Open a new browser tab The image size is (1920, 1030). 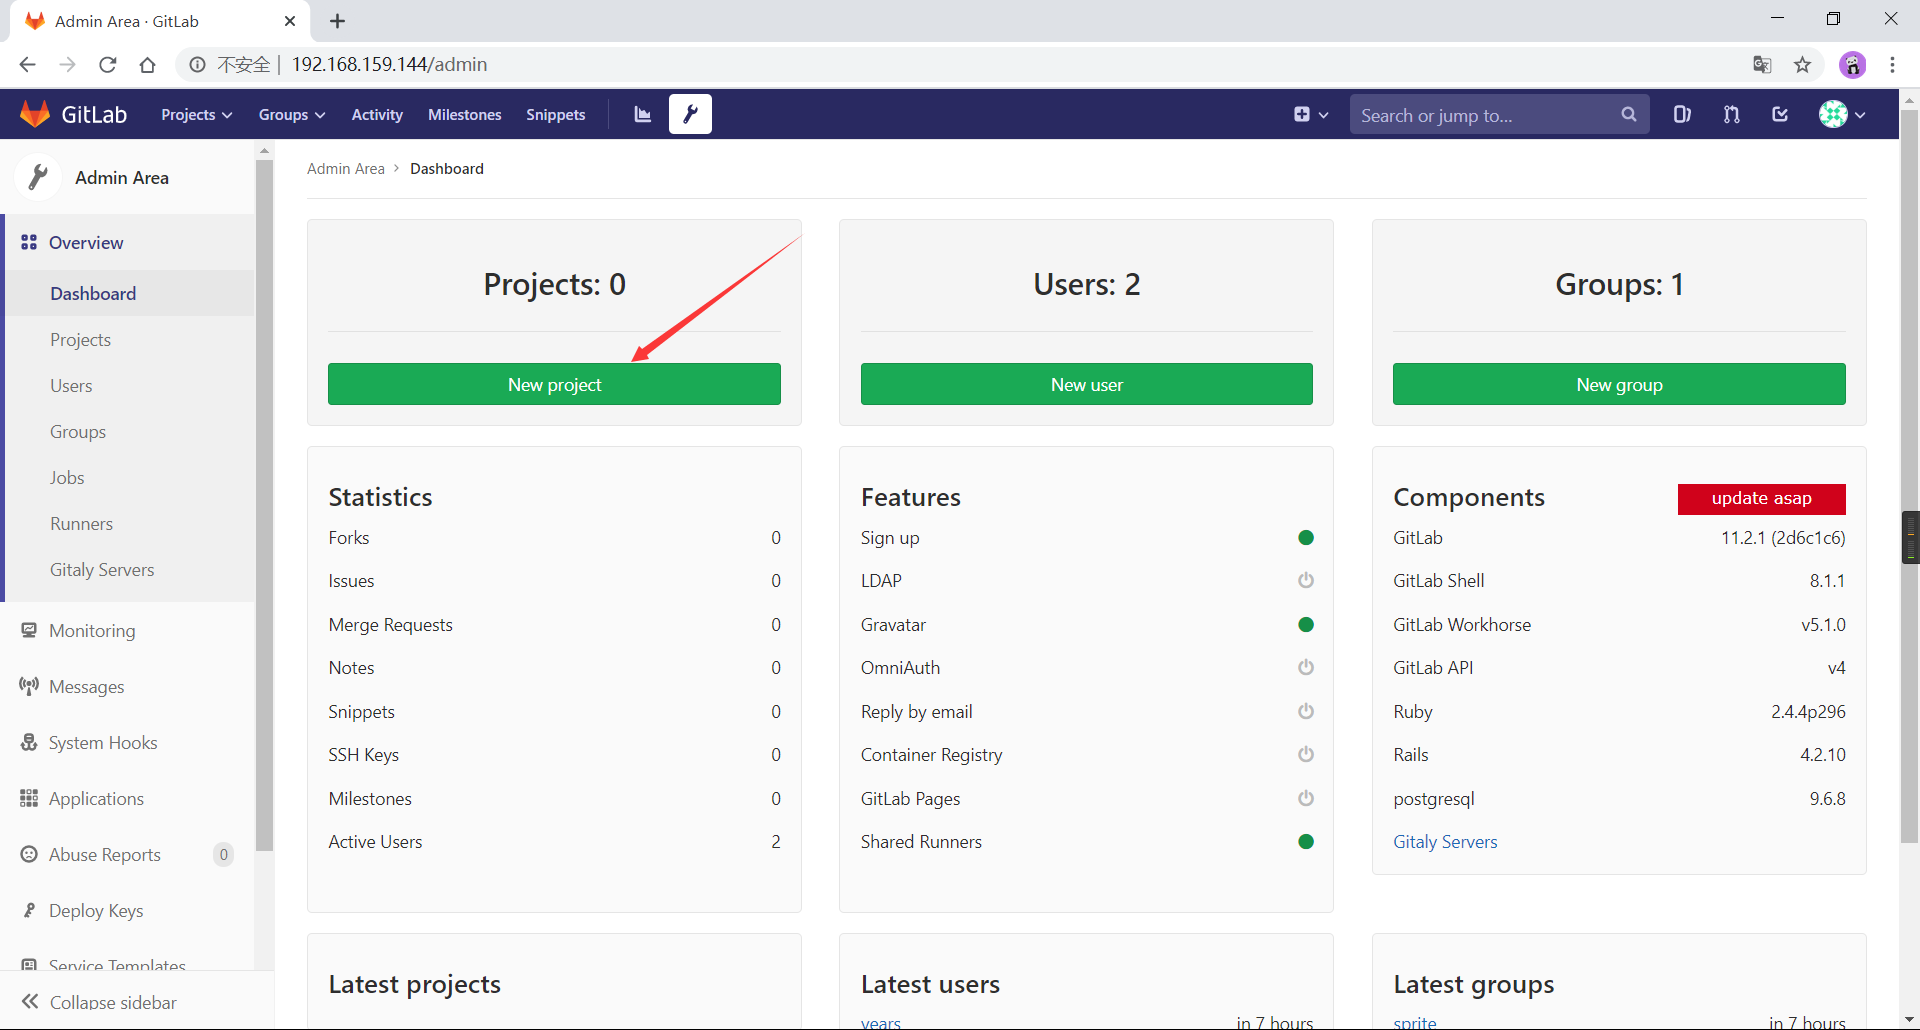coord(338,21)
